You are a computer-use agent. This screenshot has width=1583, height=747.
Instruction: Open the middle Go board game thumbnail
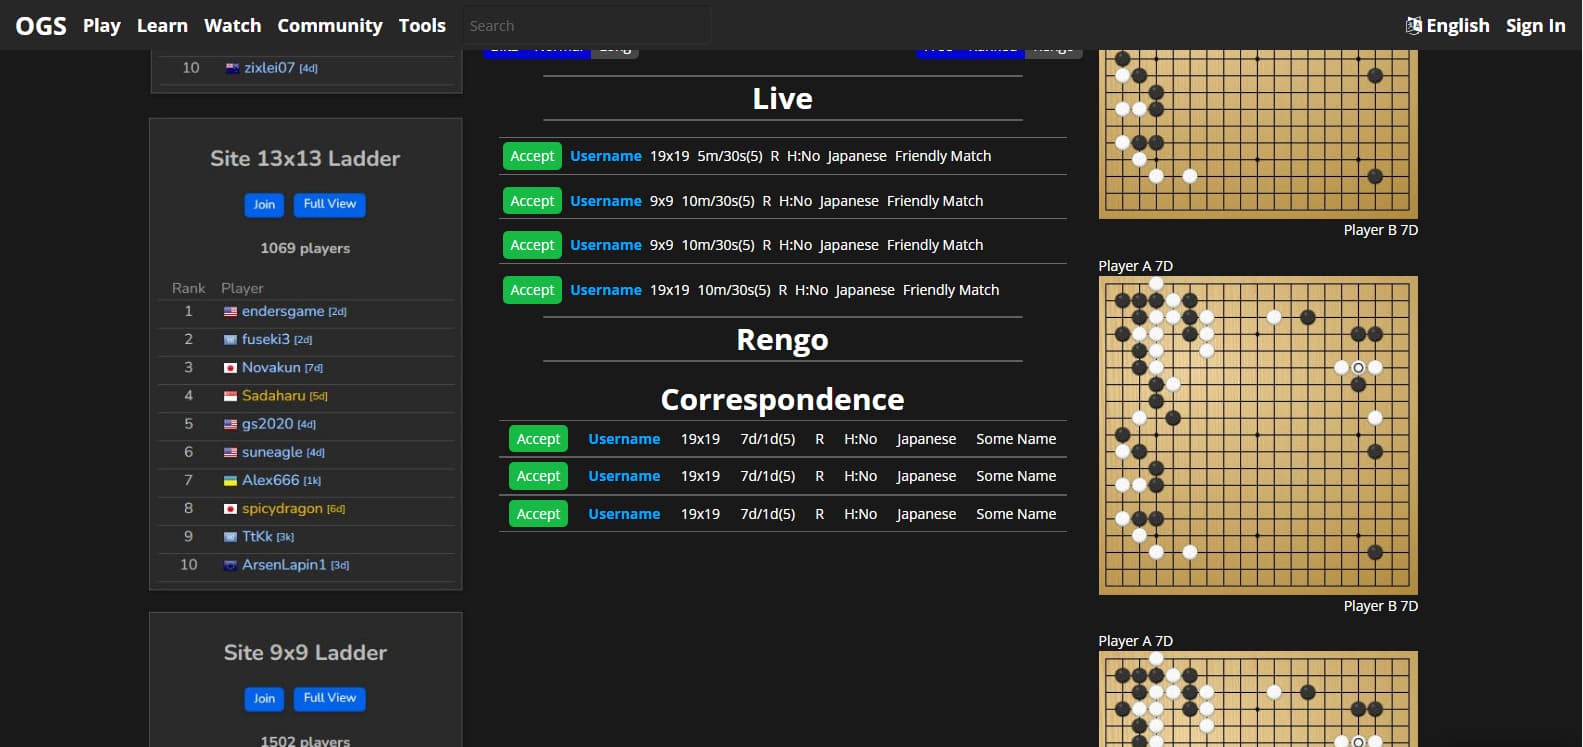tap(1258, 435)
